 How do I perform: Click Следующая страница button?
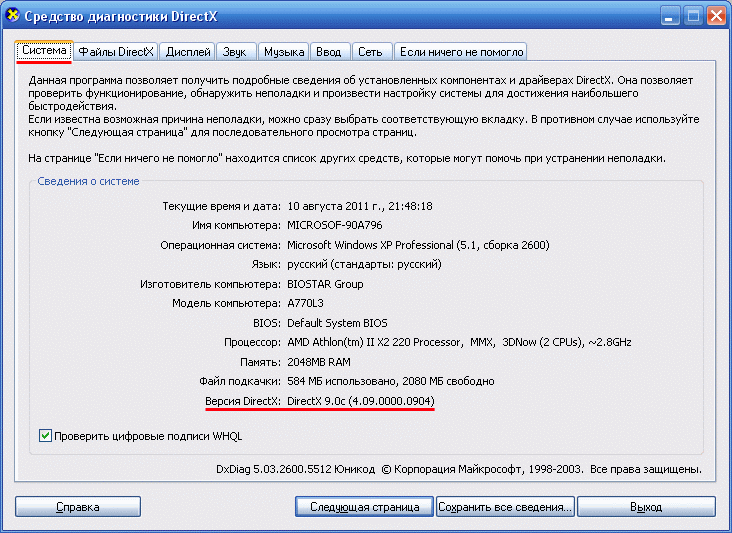pyautogui.click(x=364, y=507)
